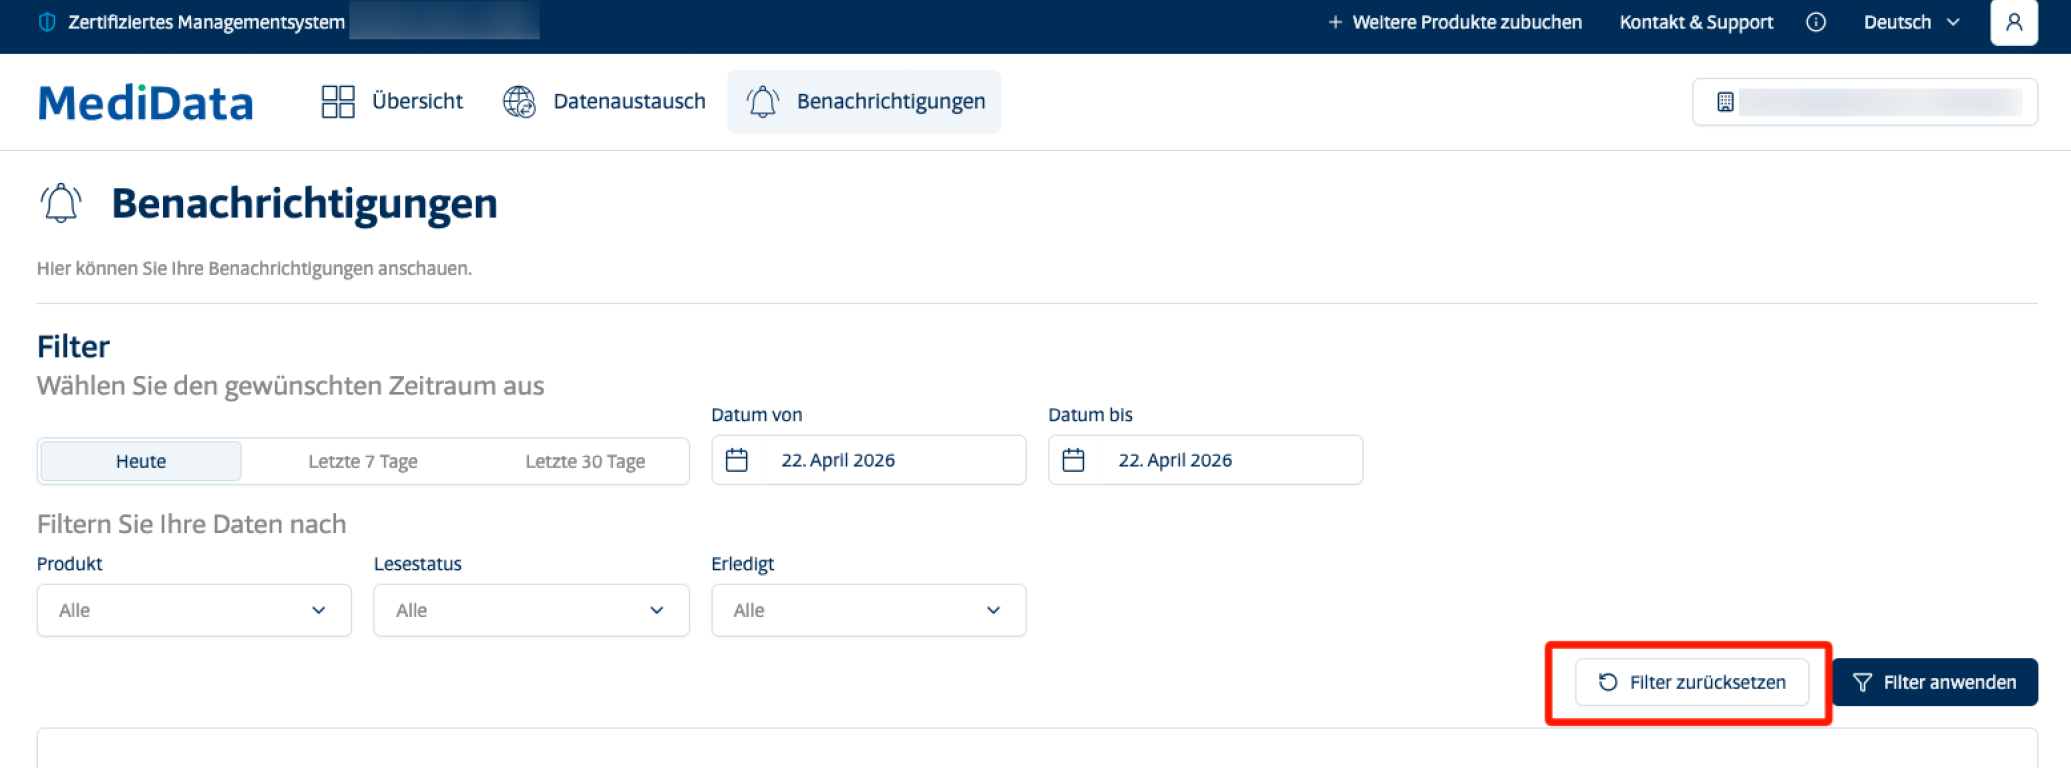Open the user profile icon

pyautogui.click(x=2014, y=22)
